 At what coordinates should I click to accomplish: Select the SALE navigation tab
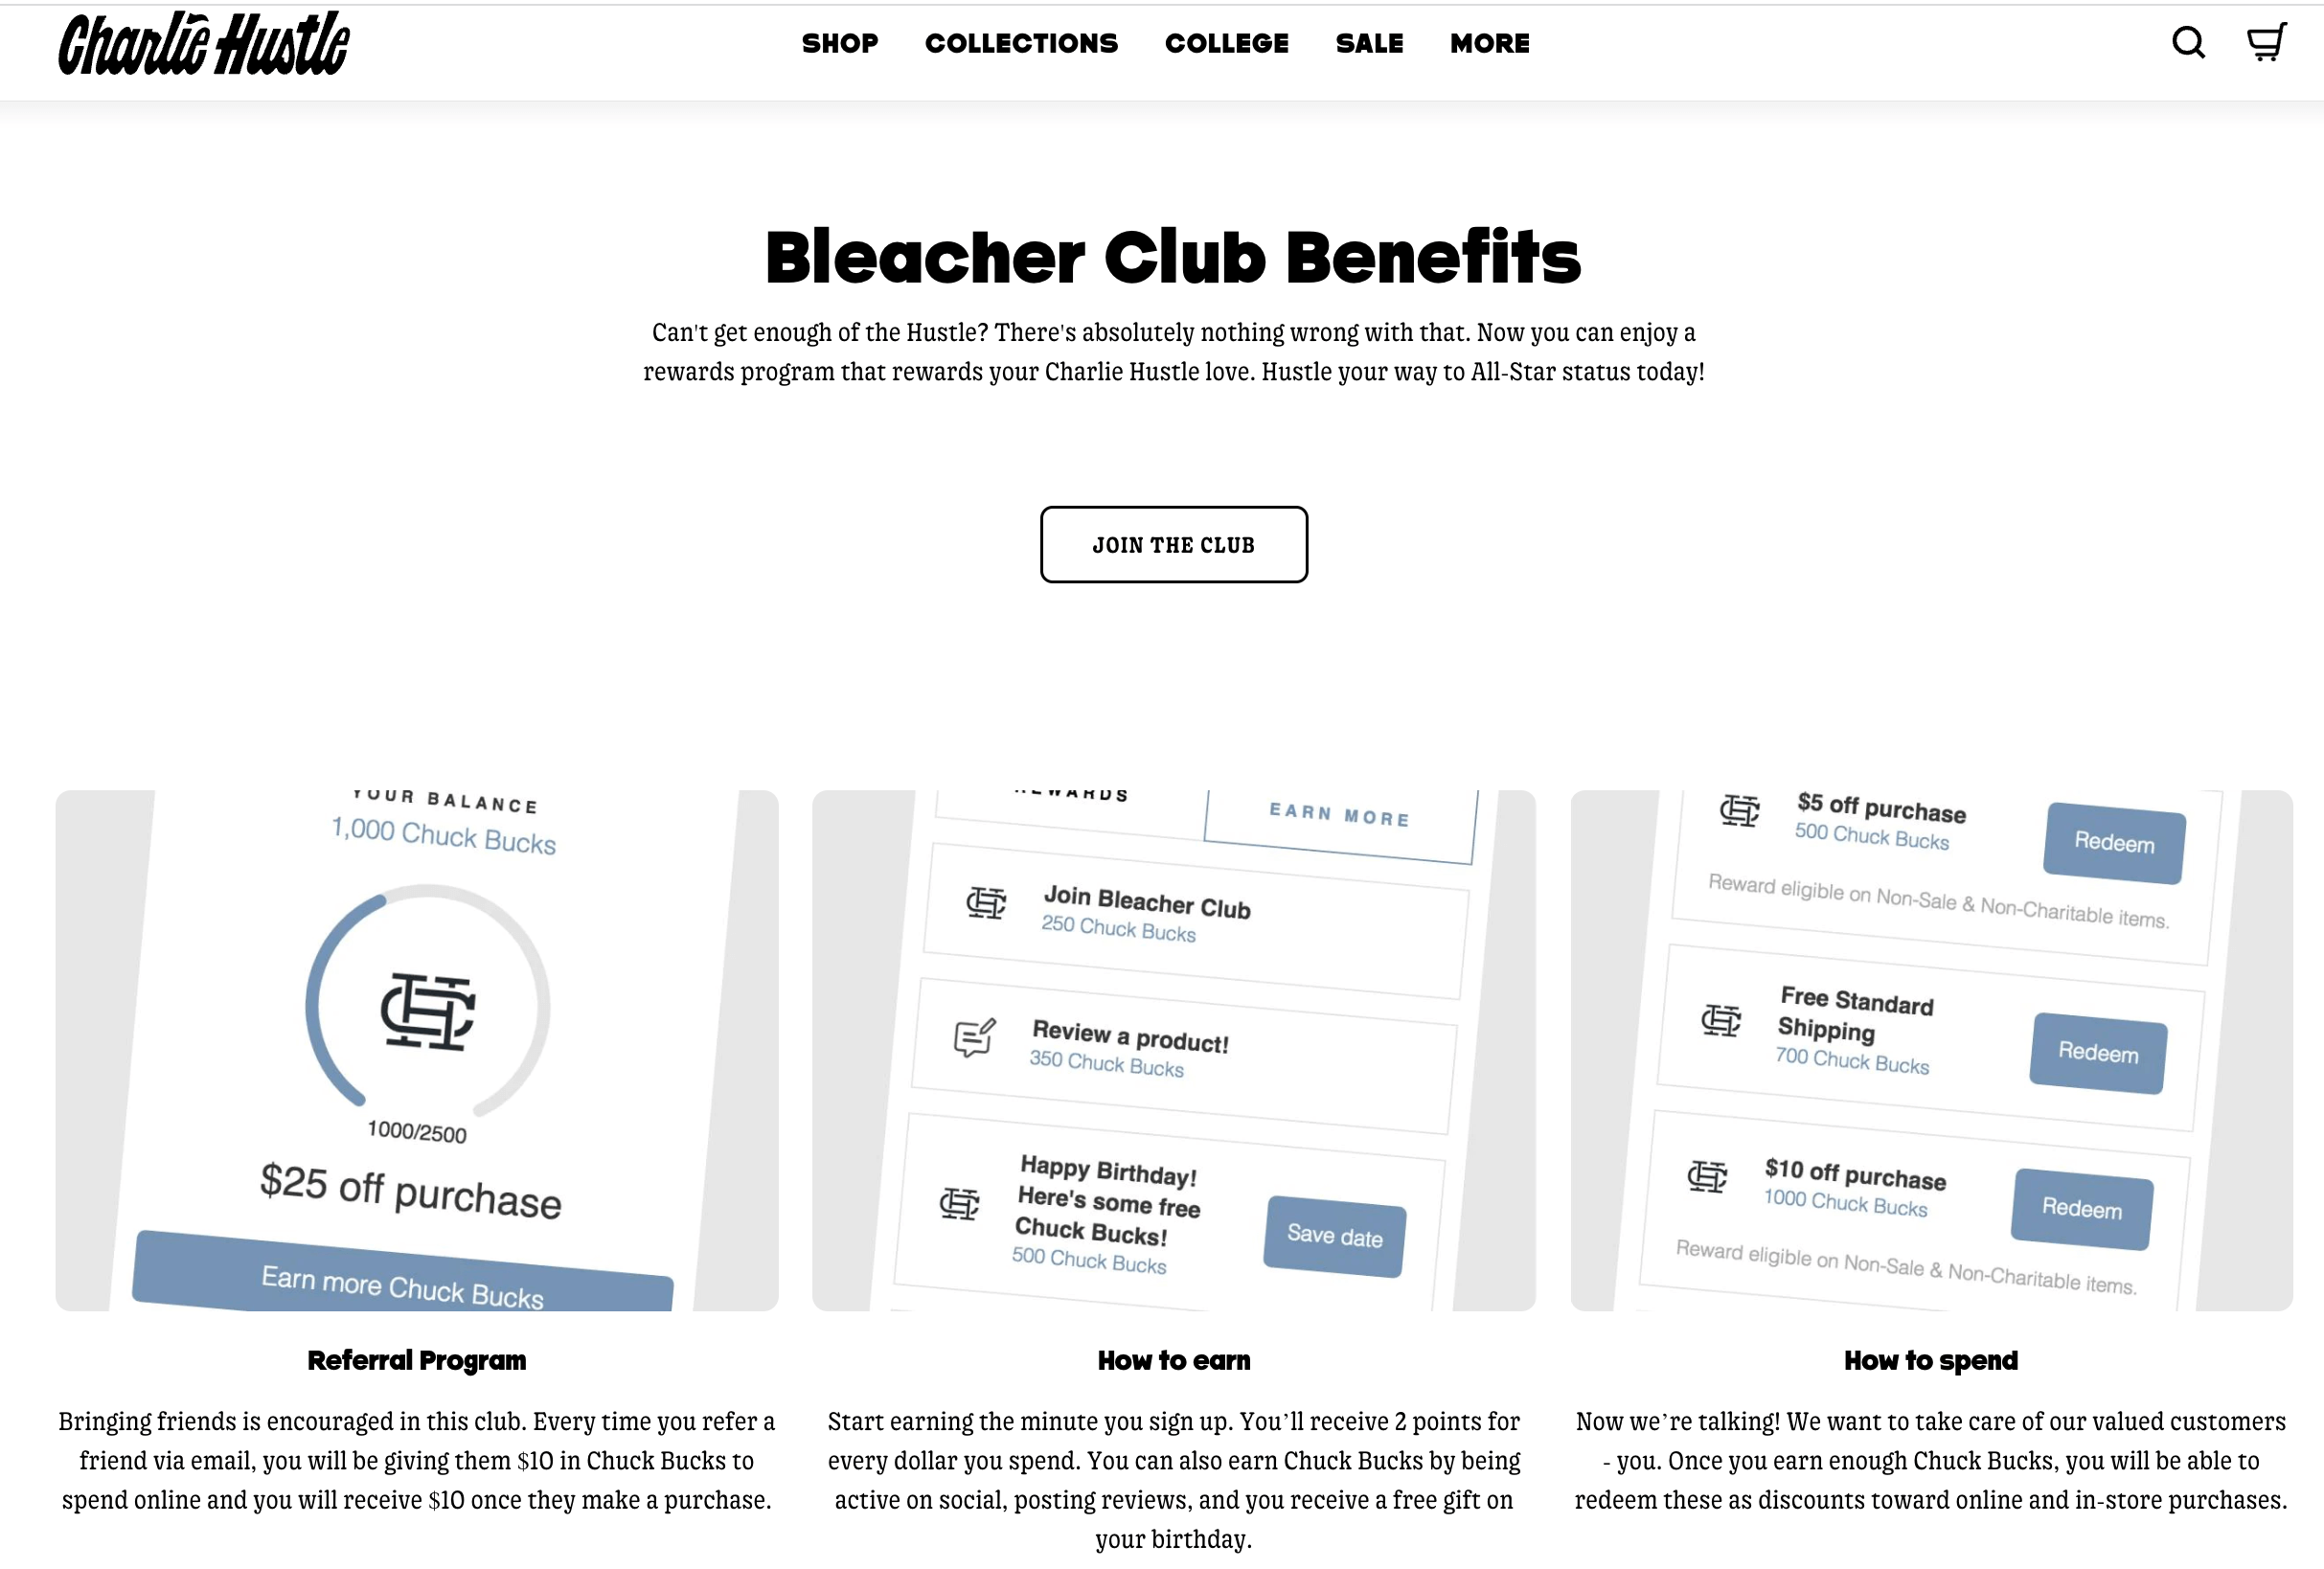(1370, 42)
